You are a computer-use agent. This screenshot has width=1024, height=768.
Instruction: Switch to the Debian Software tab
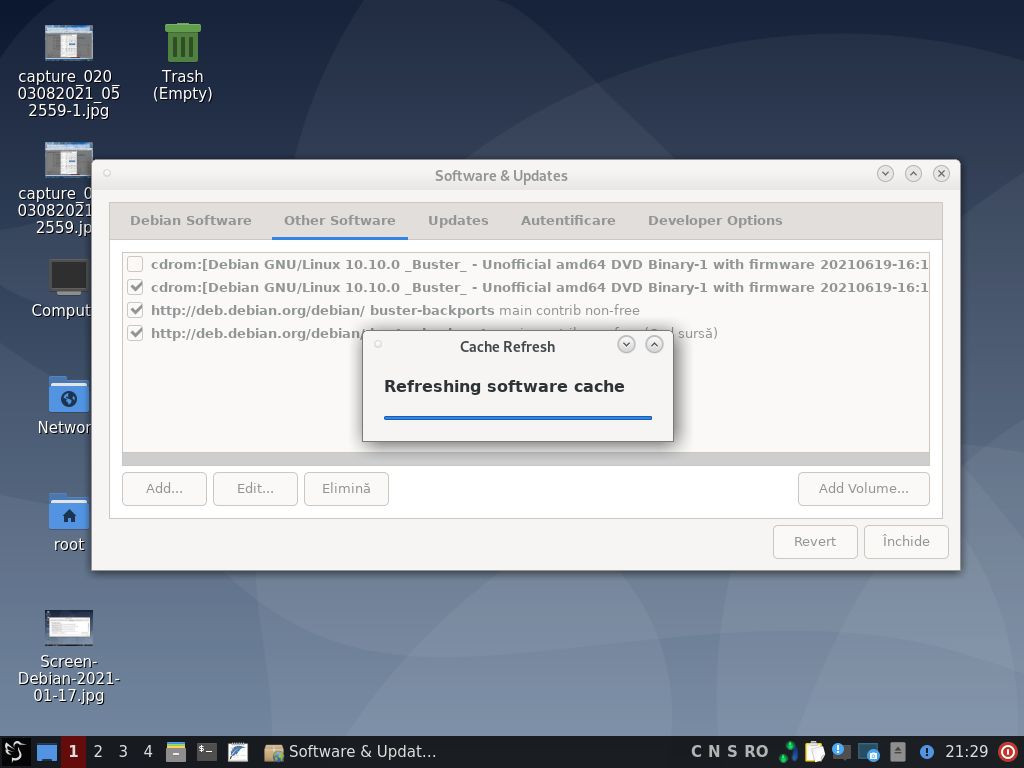pyautogui.click(x=191, y=221)
